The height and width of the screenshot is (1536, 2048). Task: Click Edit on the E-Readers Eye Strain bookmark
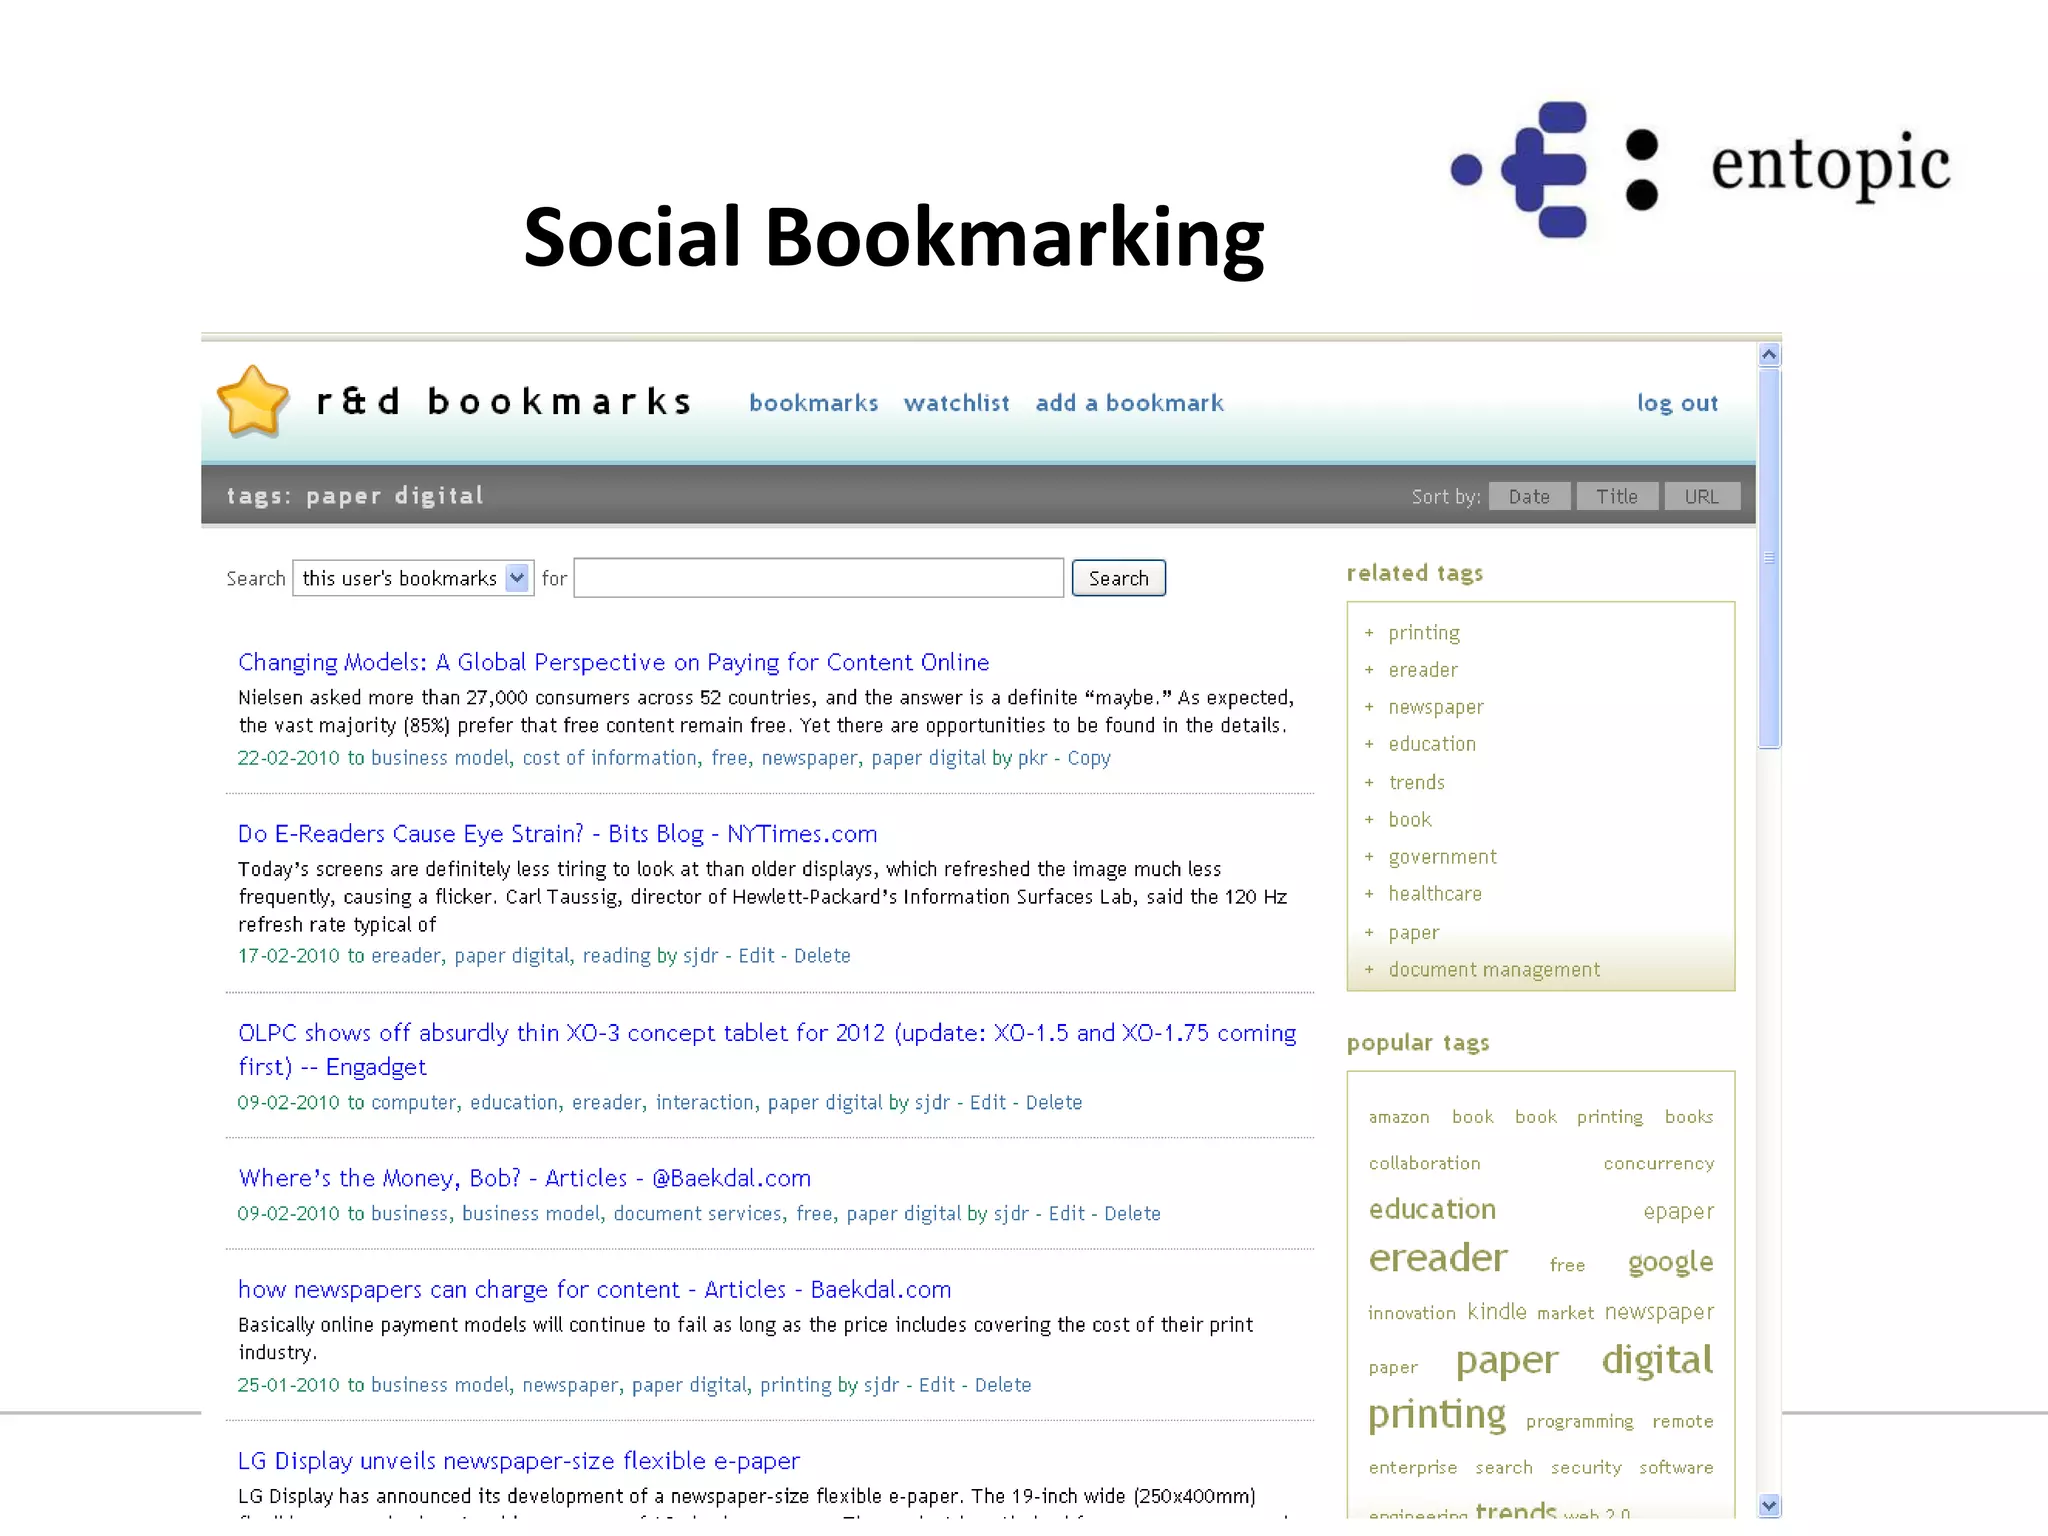click(x=756, y=956)
